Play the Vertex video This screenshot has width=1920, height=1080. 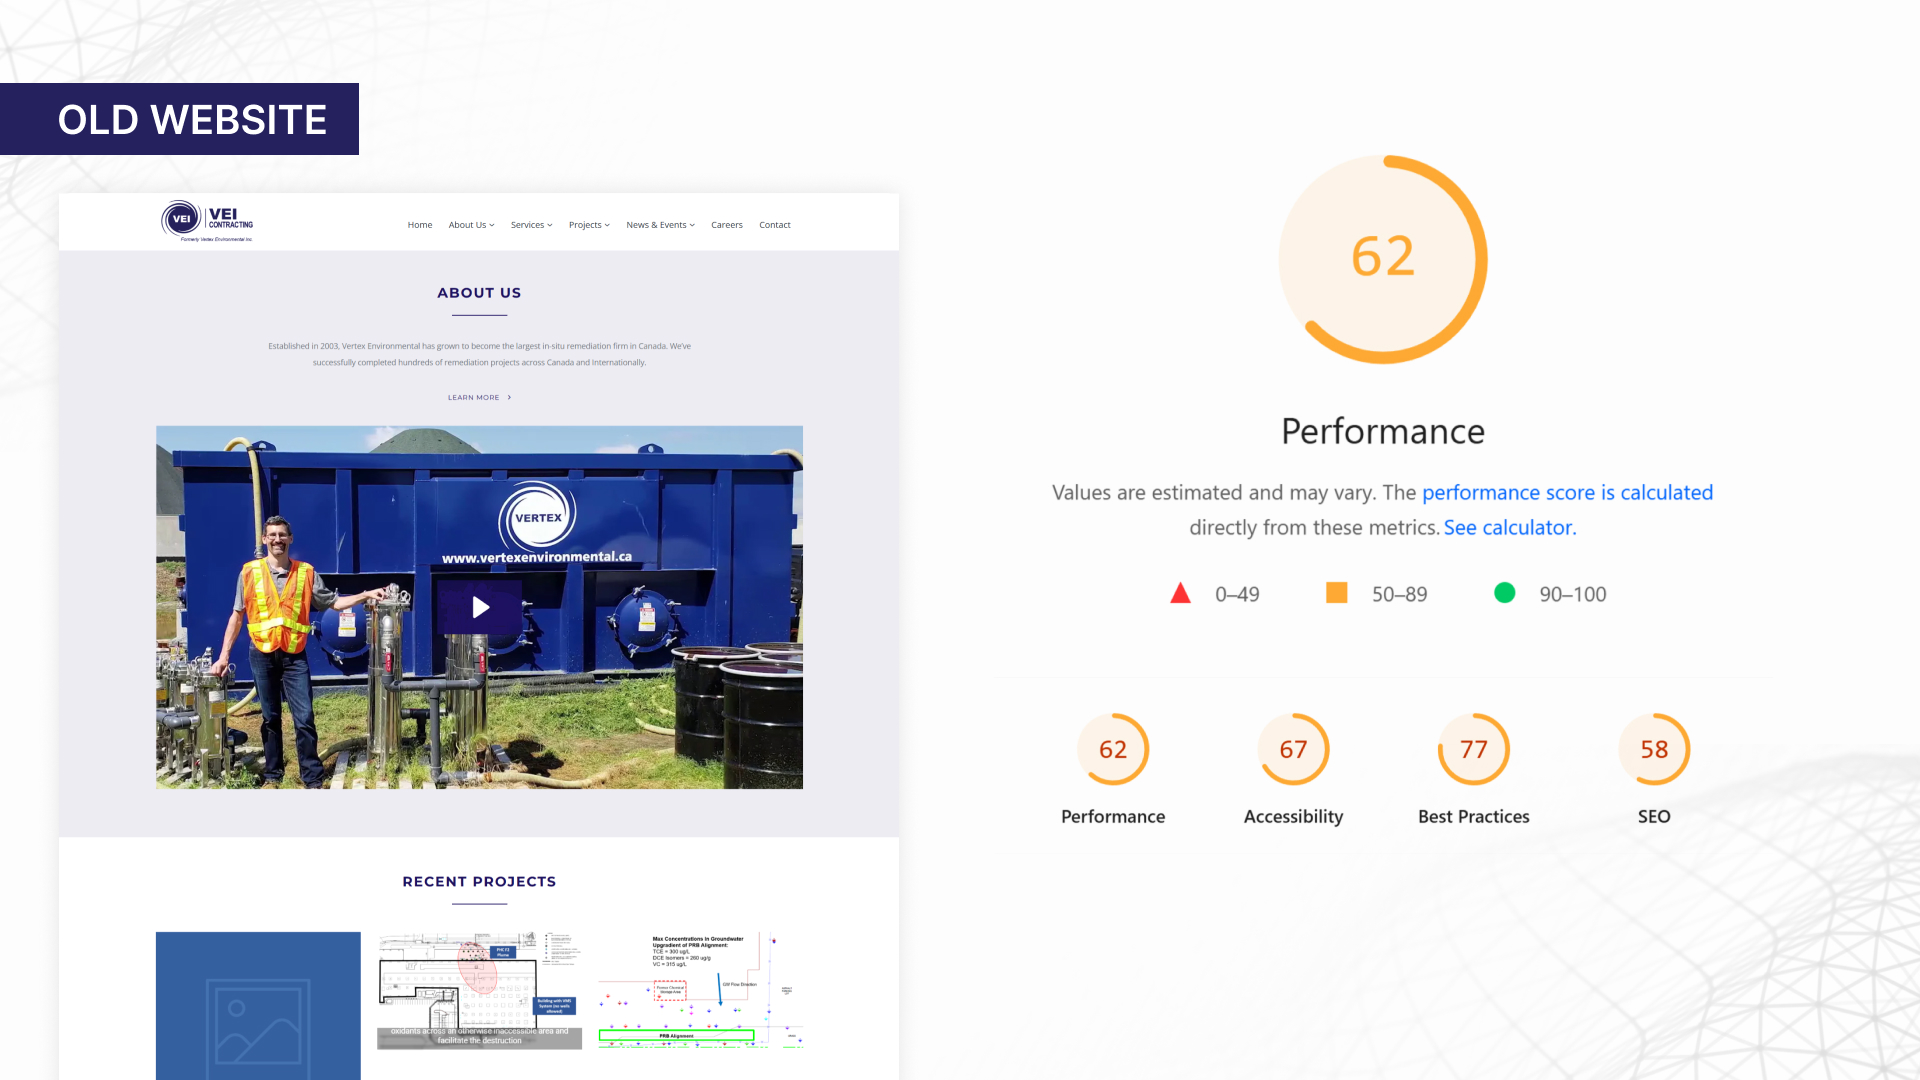480,607
